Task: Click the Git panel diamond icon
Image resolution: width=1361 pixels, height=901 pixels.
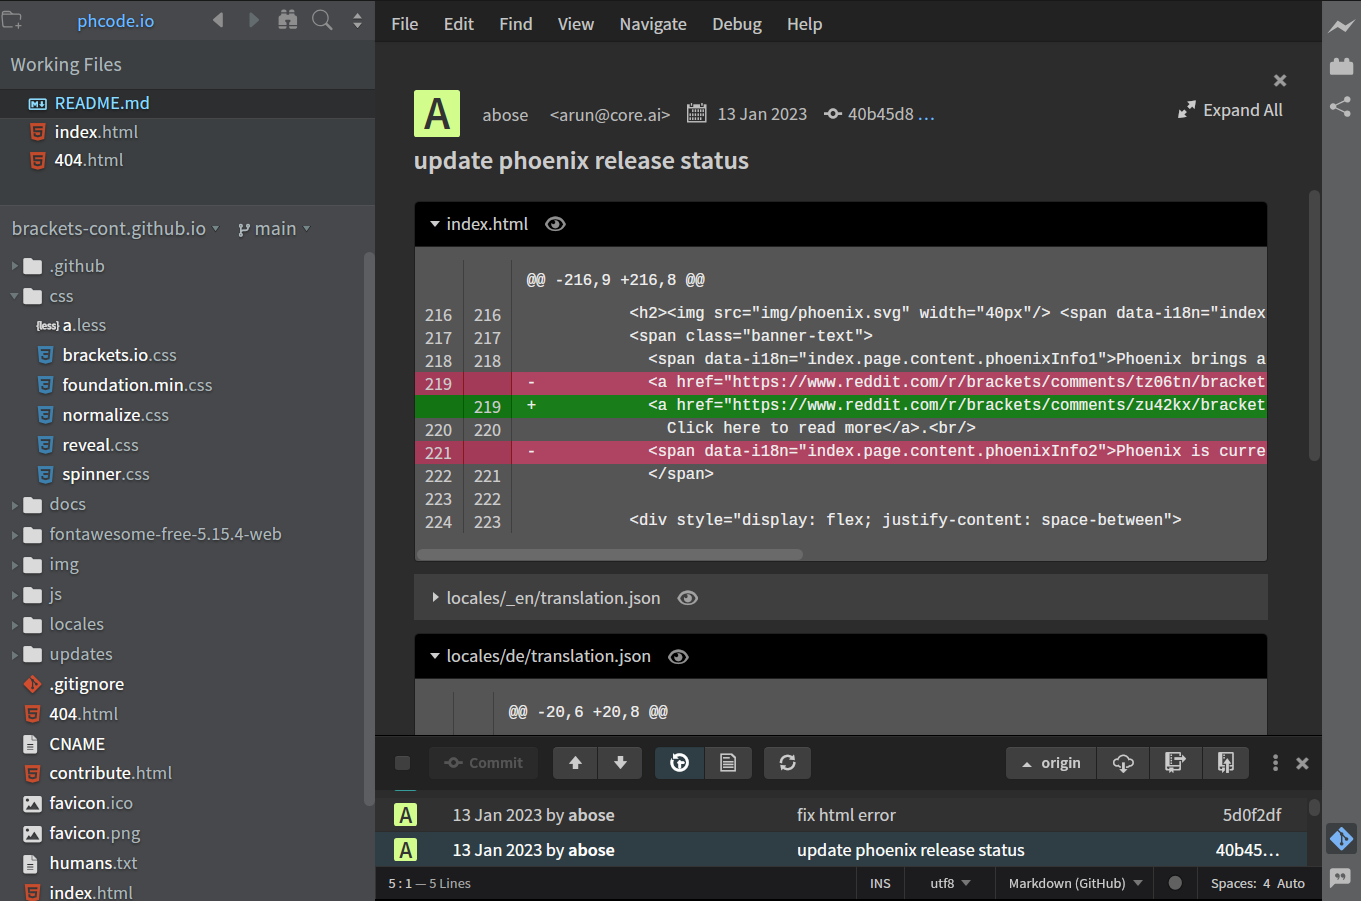Action: tap(1341, 838)
